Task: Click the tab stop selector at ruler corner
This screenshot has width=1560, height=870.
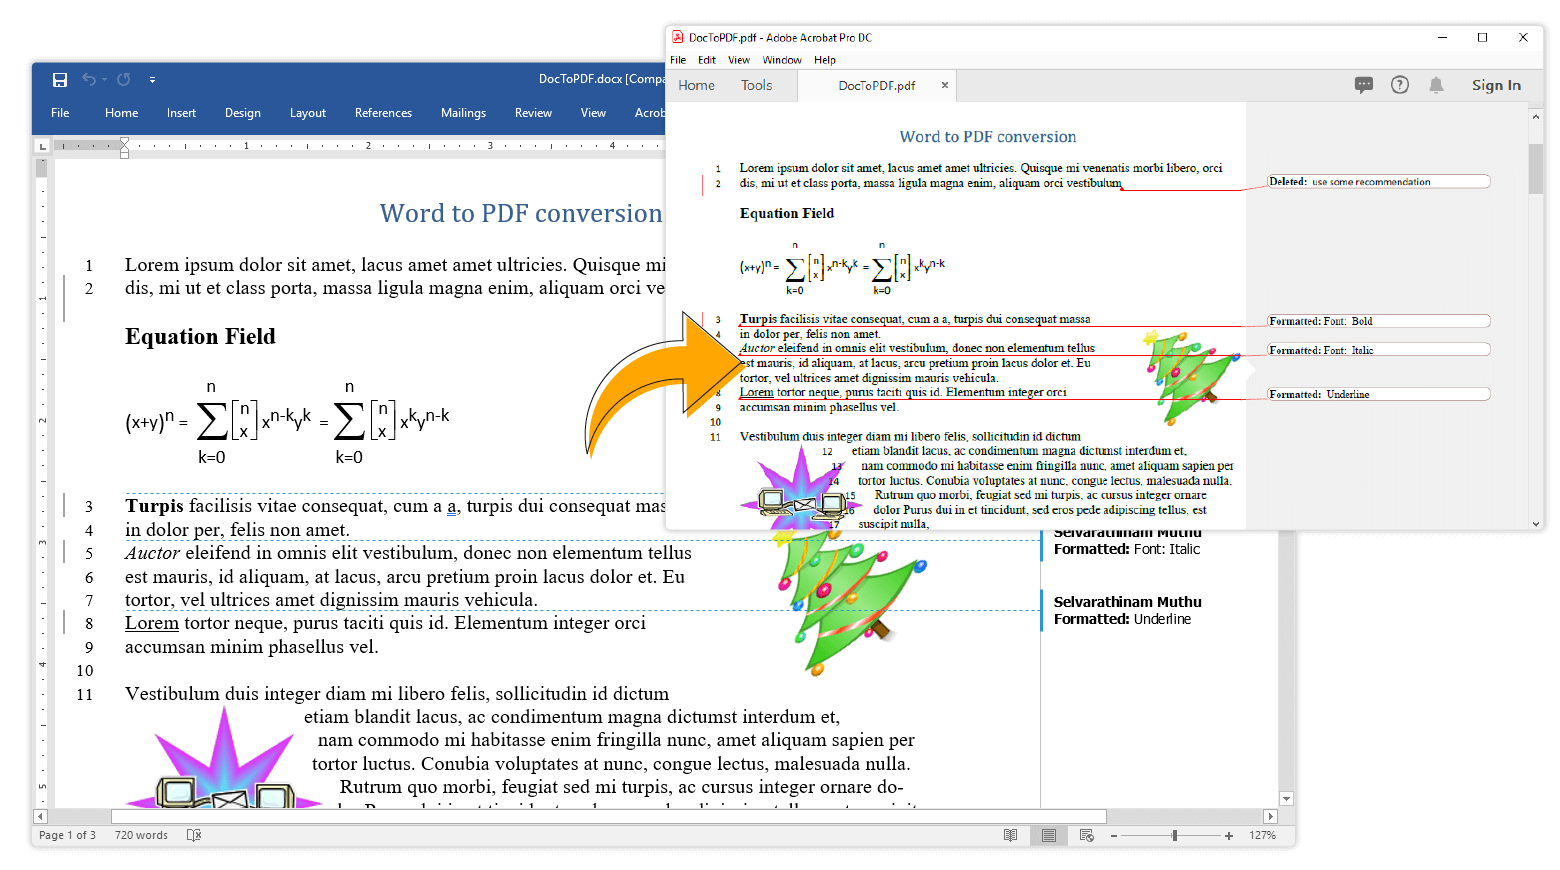Action: pos(42,146)
